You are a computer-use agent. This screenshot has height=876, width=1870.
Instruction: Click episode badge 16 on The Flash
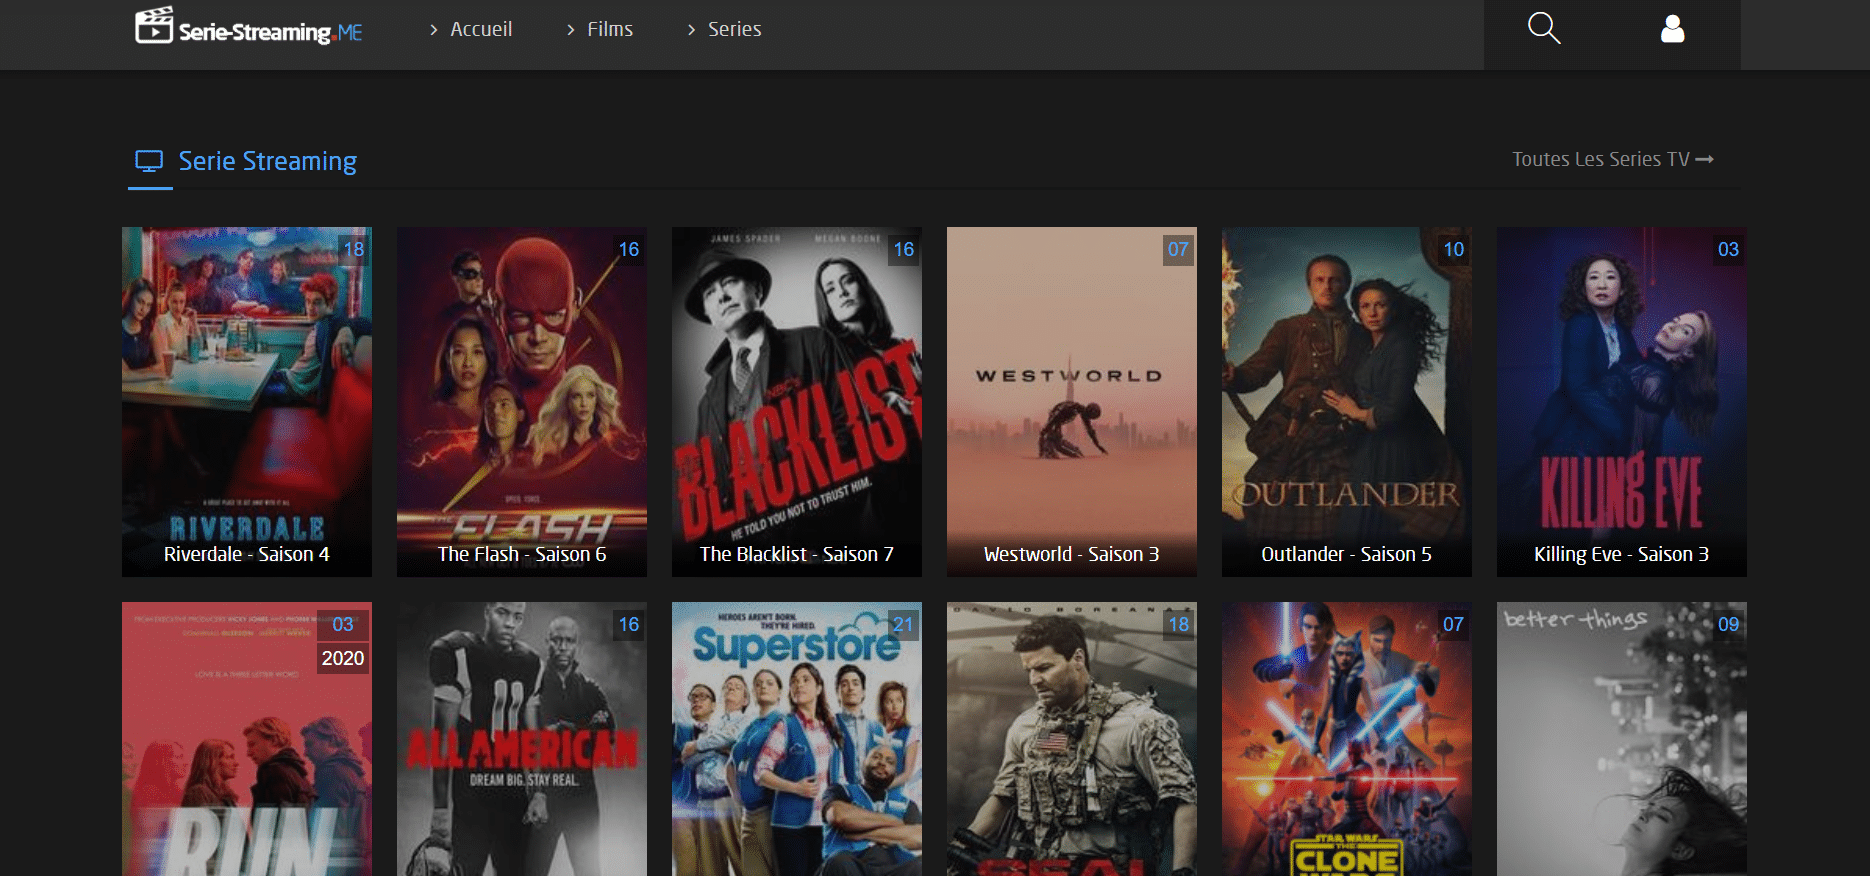click(x=629, y=249)
